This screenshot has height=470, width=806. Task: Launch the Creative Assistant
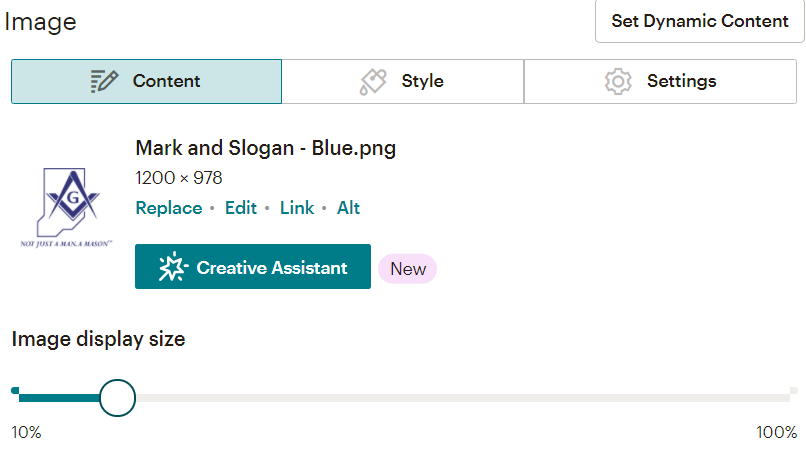tap(253, 266)
